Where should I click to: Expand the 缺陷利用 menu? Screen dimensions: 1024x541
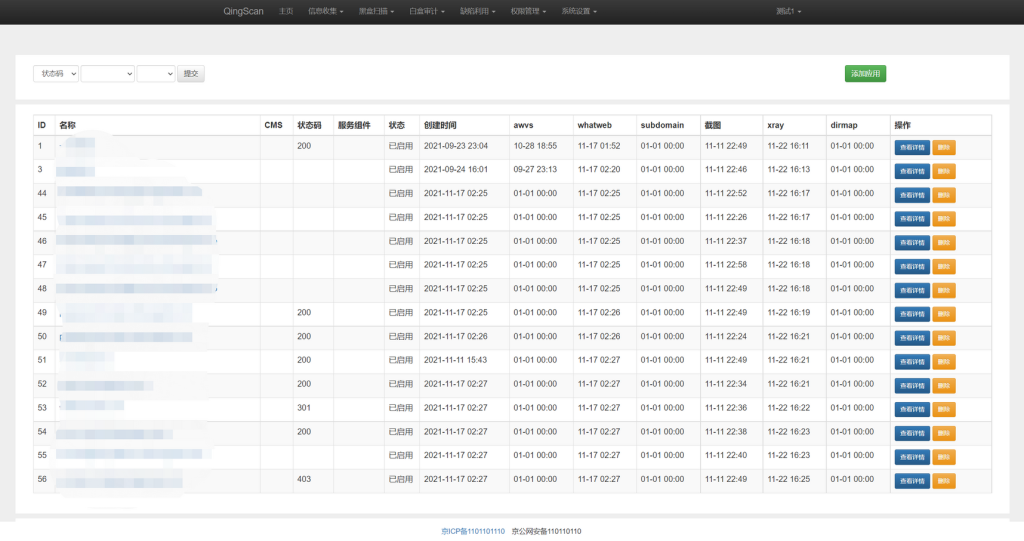[x=478, y=11]
